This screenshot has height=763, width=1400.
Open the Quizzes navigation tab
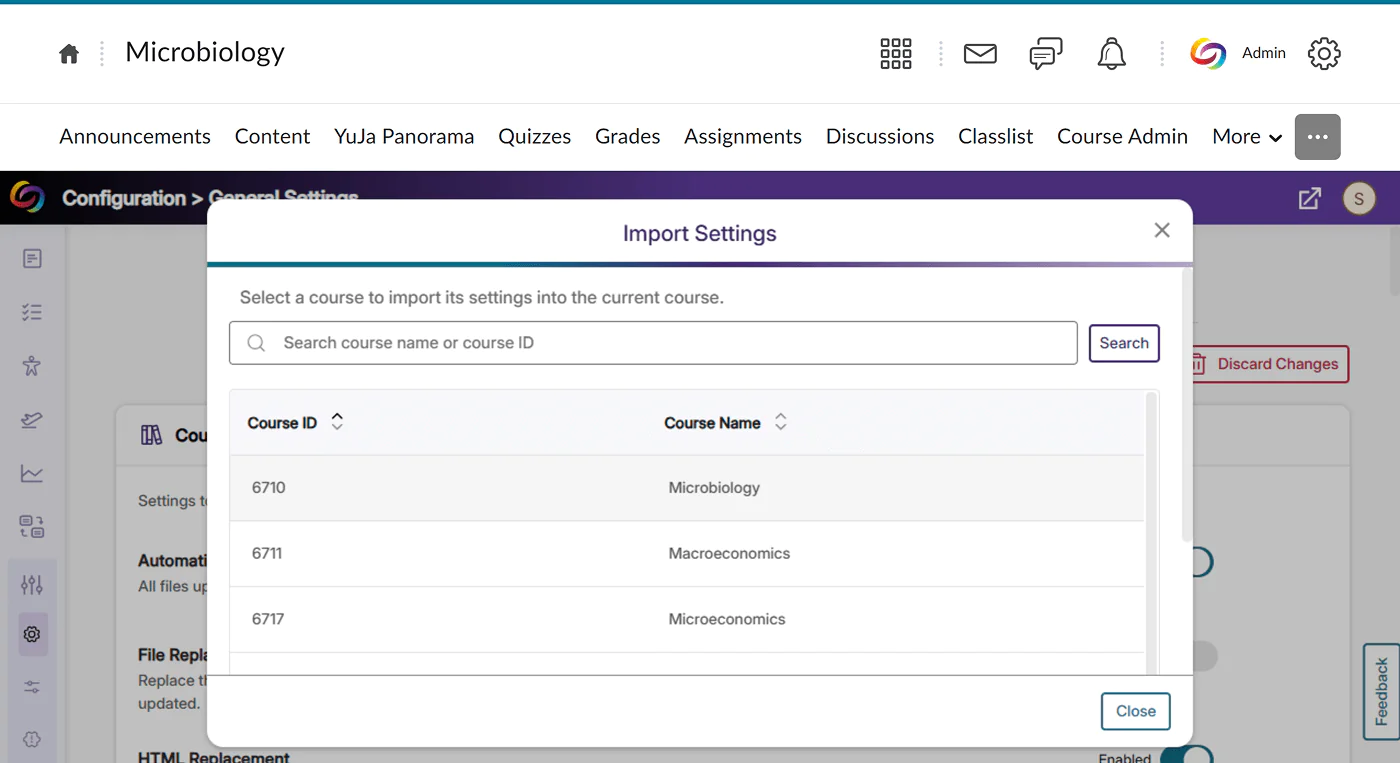pyautogui.click(x=534, y=137)
